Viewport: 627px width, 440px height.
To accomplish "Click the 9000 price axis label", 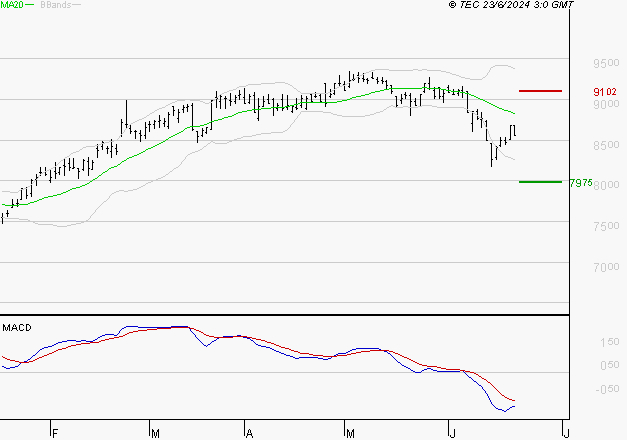I will coord(606,104).
